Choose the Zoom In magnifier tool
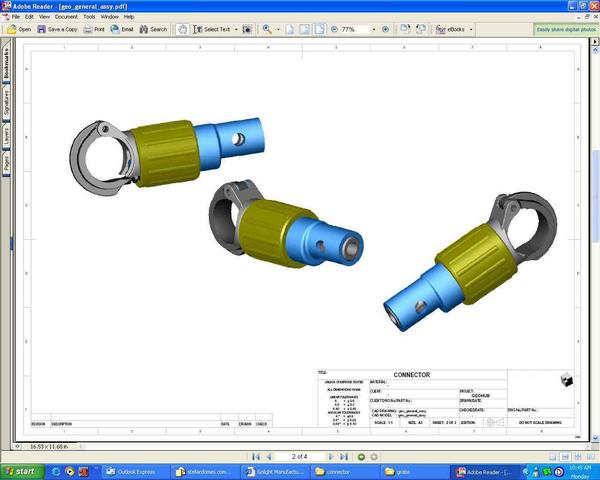The height and width of the screenshot is (480, 600). pyautogui.click(x=267, y=29)
